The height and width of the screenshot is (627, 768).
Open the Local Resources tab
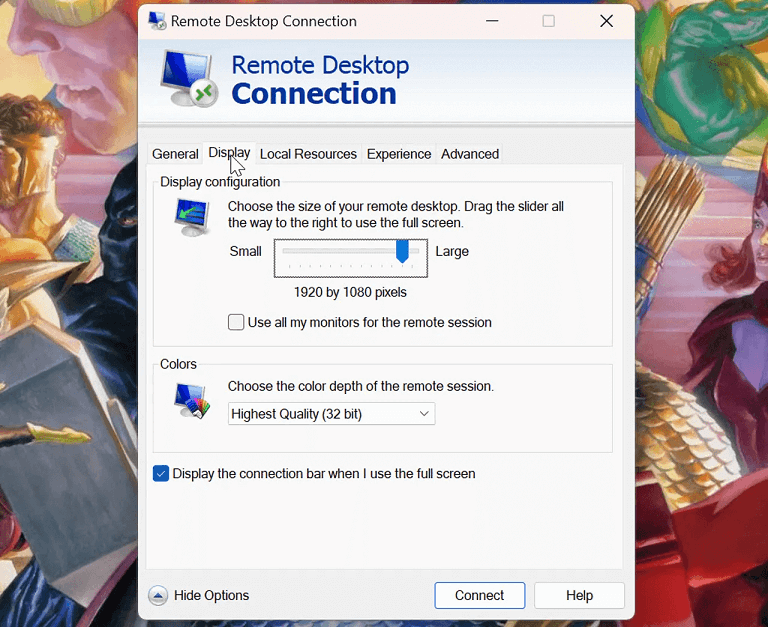(308, 154)
